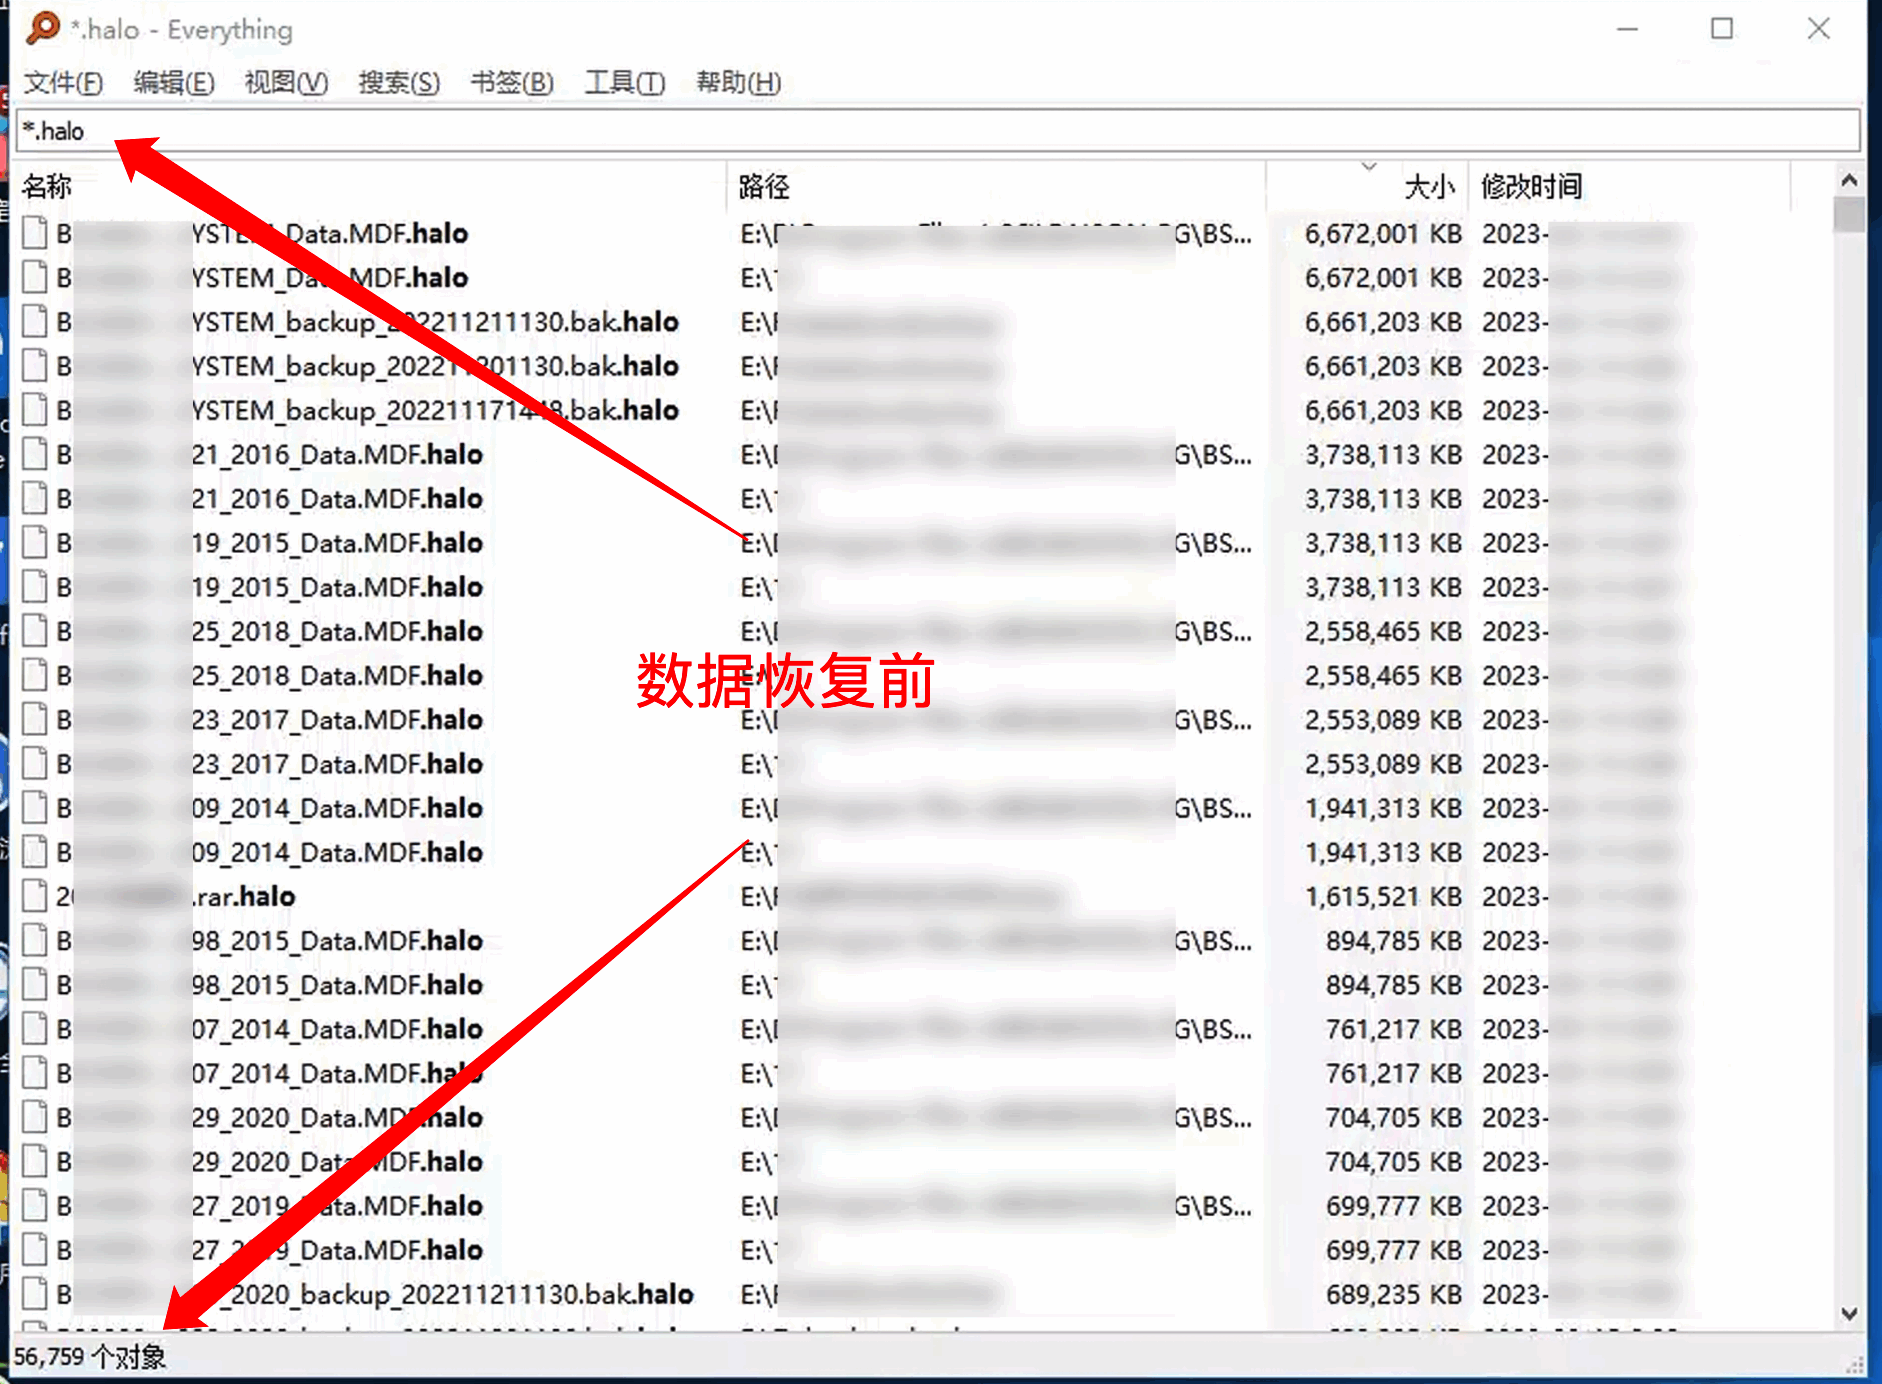Sort results by the 修改时间 column header
1882x1384 pixels.
(1629, 186)
